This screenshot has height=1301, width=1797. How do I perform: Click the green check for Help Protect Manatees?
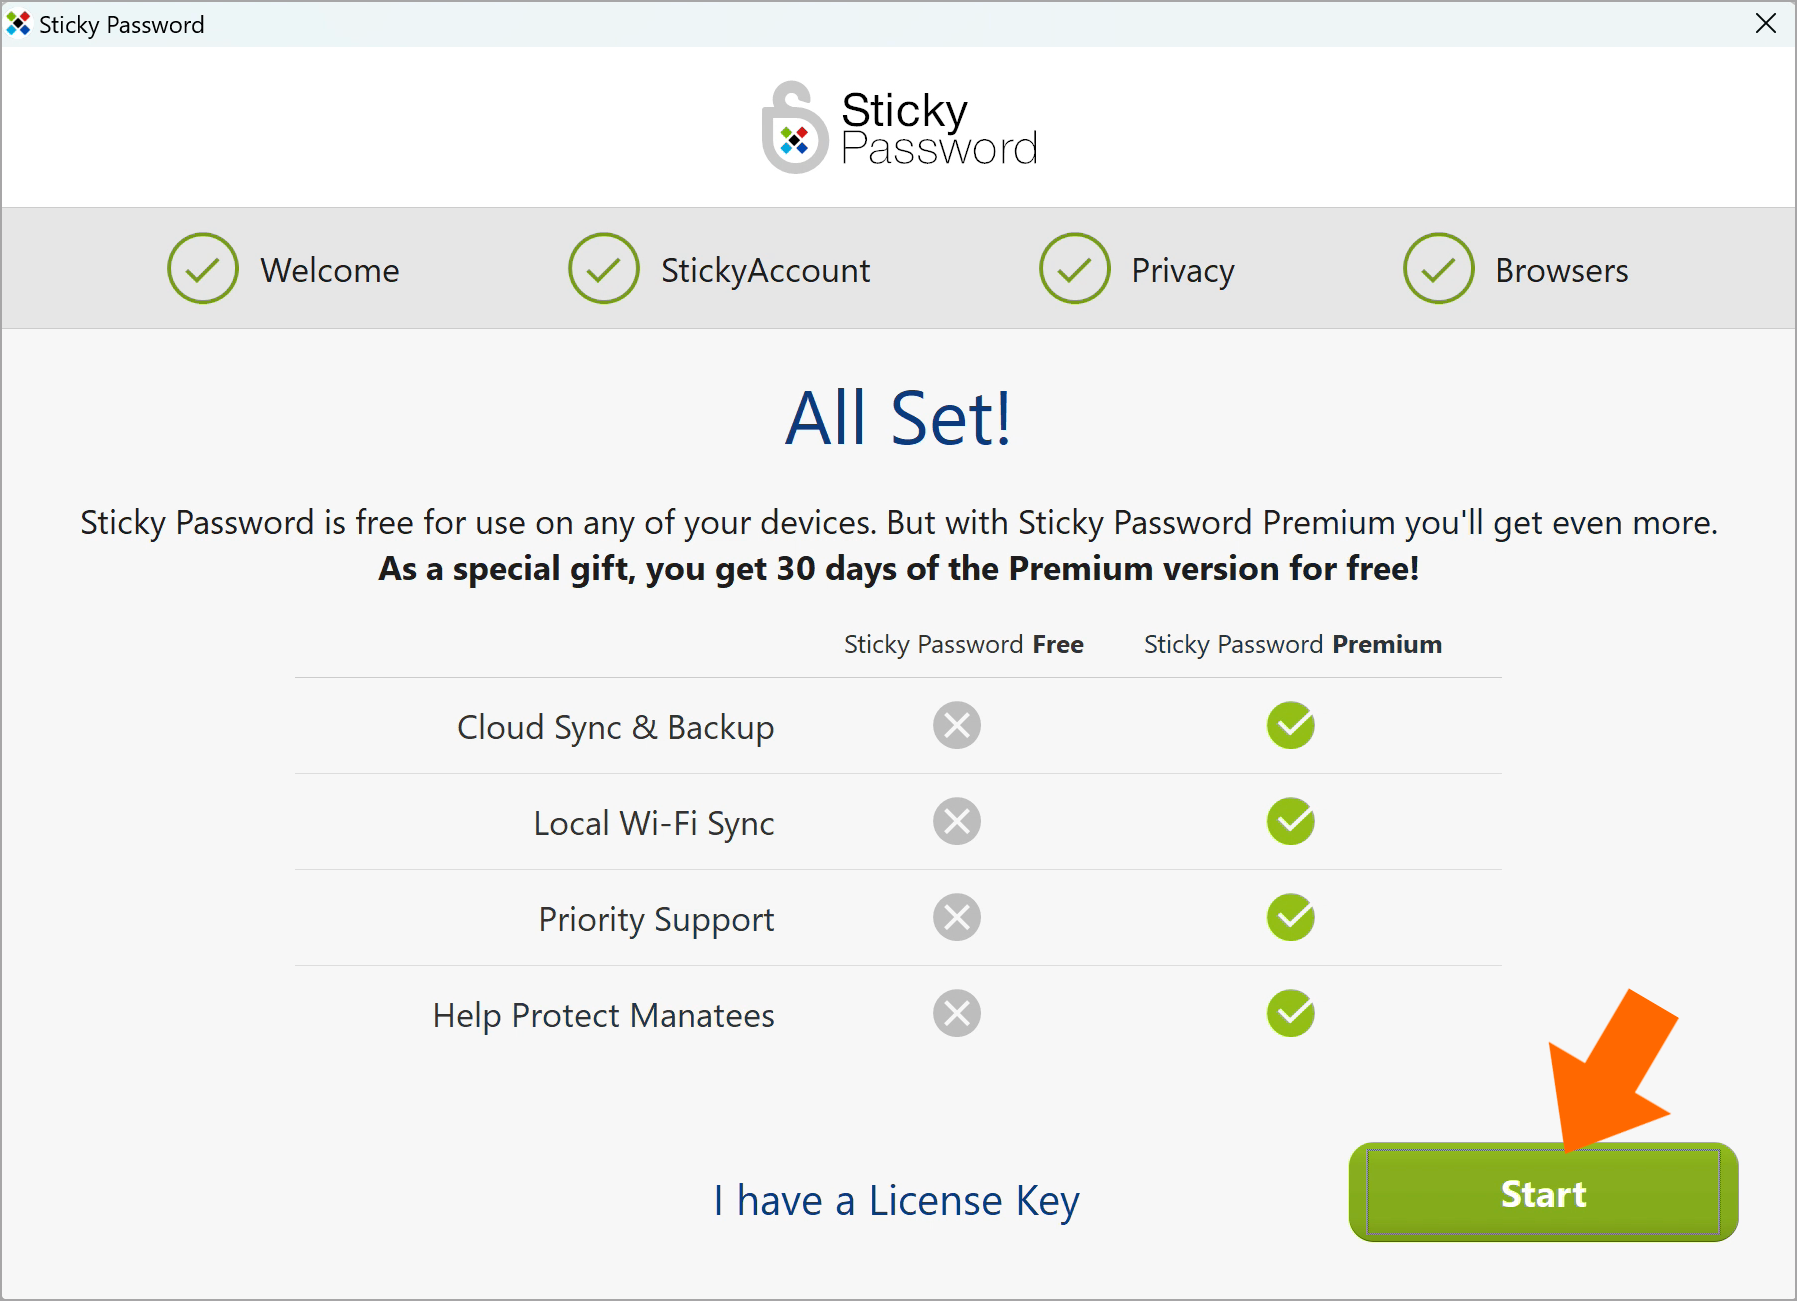click(1291, 1013)
